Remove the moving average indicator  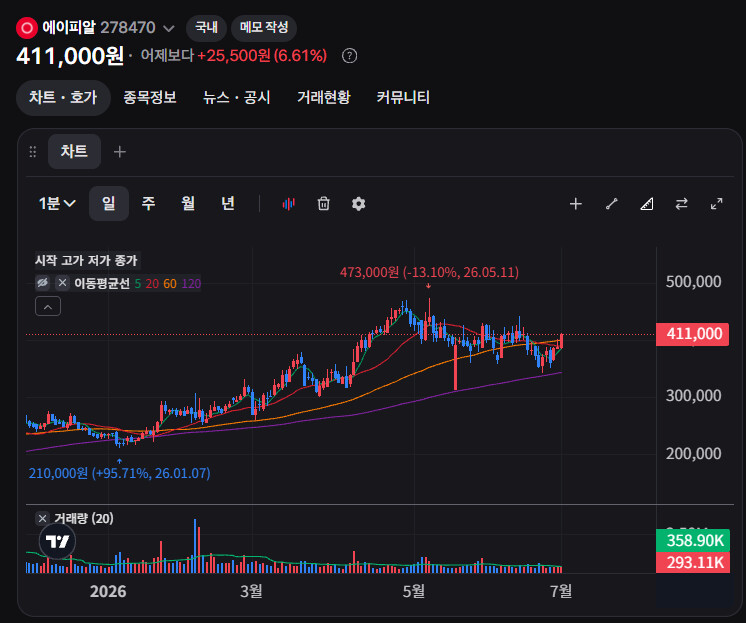click(62, 283)
